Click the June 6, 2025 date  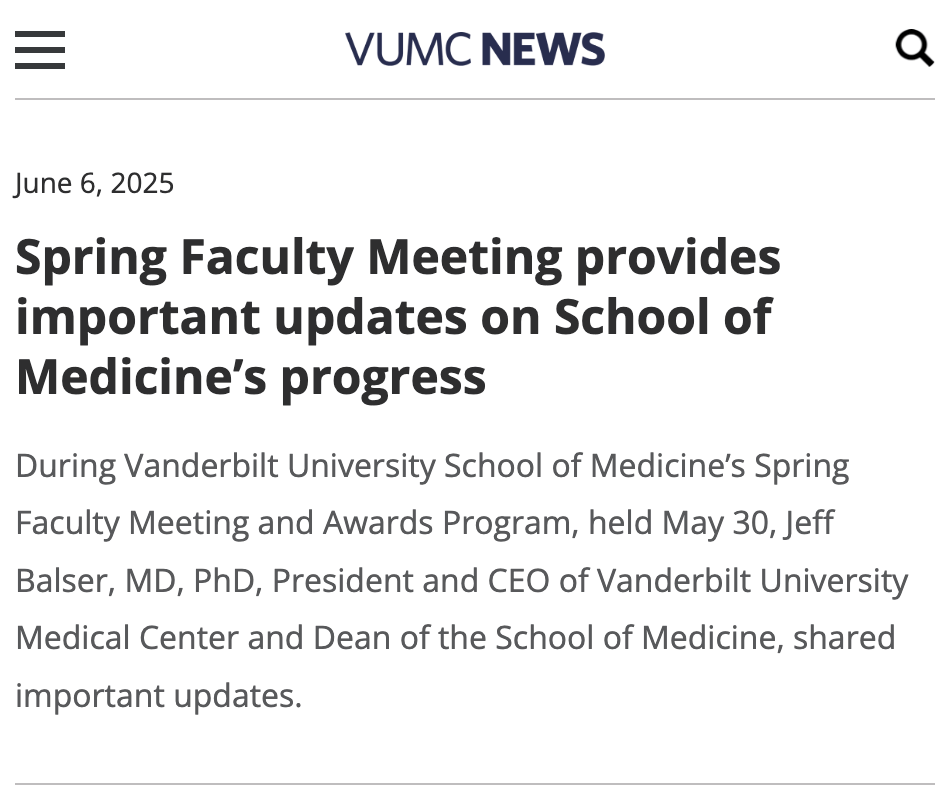(x=94, y=184)
